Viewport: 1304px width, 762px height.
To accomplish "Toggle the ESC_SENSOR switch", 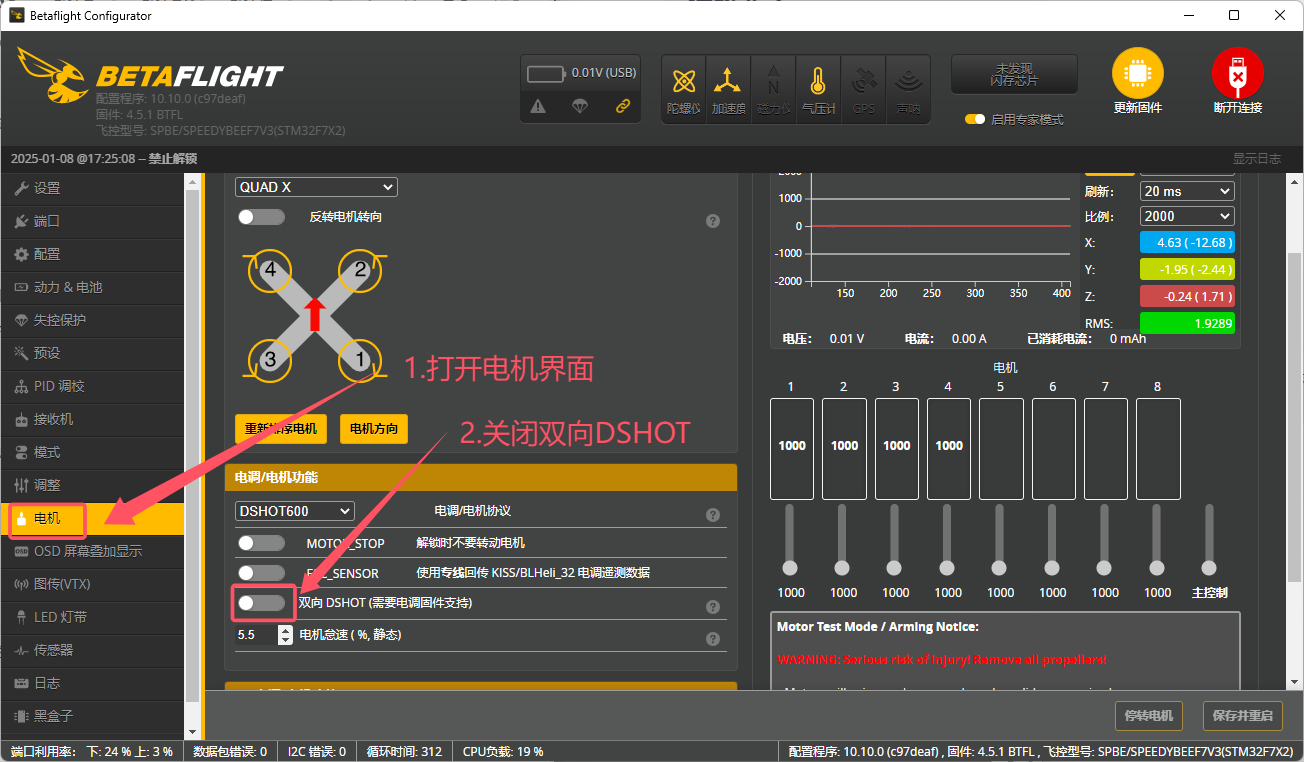I will pos(261,573).
